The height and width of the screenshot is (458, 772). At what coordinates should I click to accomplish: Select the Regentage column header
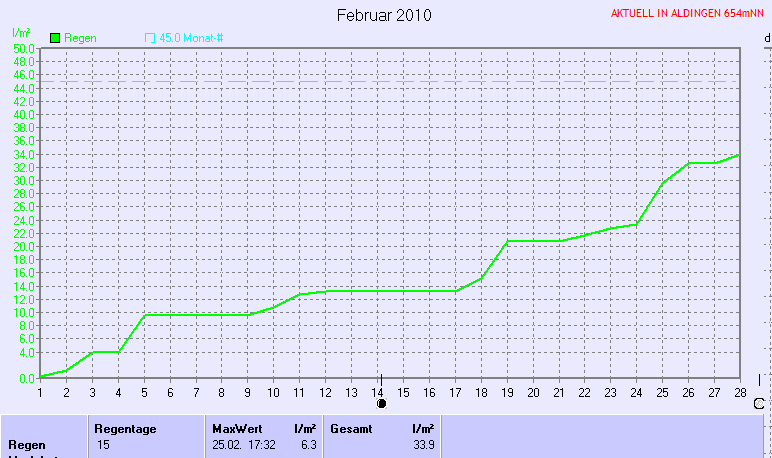[125, 428]
